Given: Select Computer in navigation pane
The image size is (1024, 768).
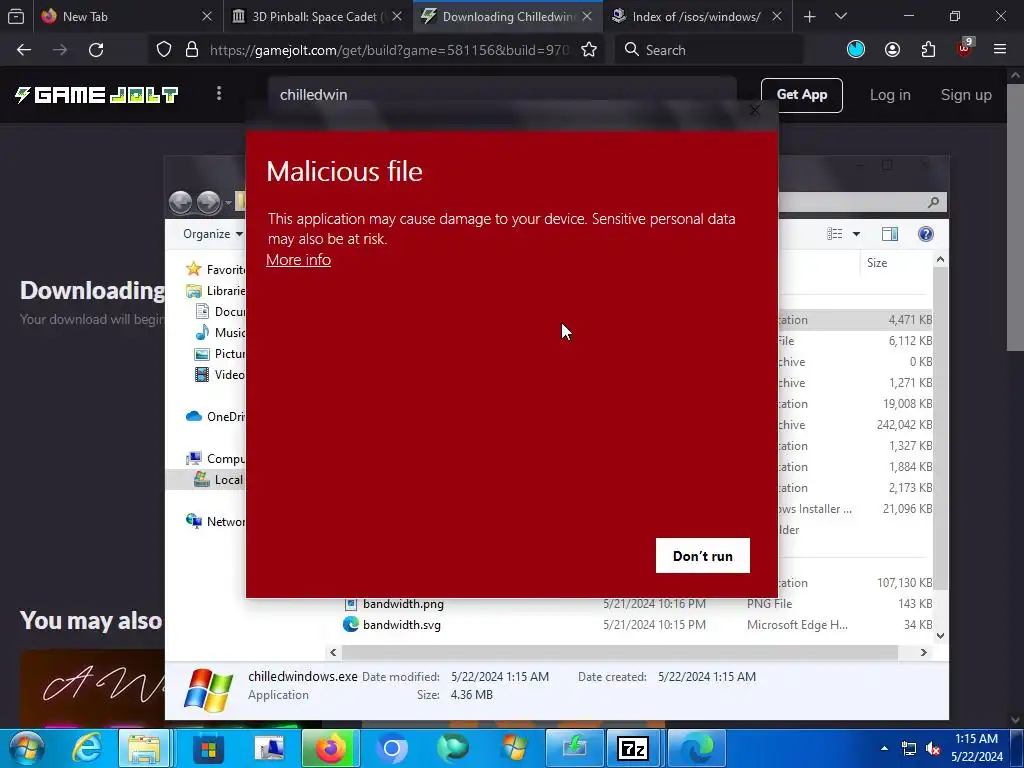Looking at the screenshot, I should 216,458.
